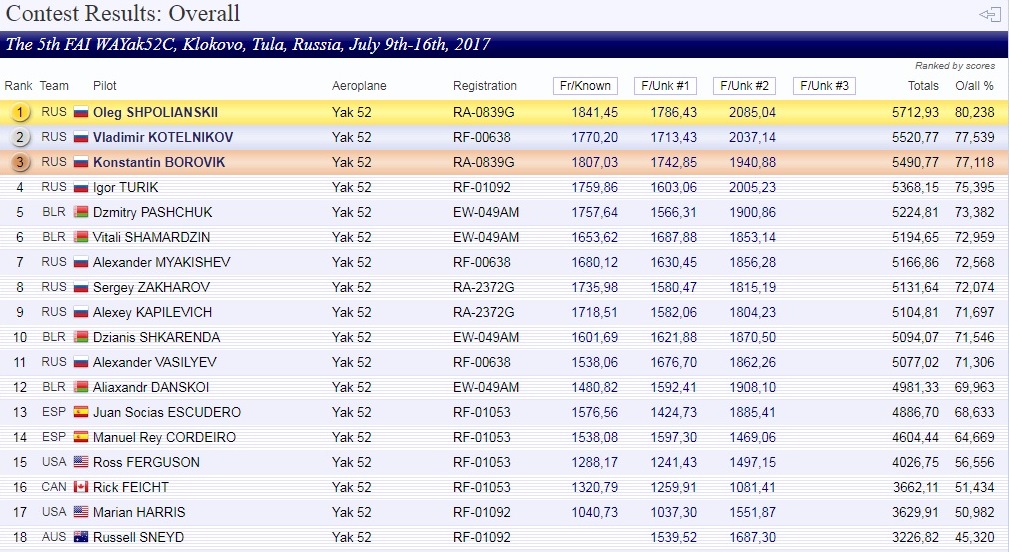Click Canadian flag beside Rick FEICHT

[80, 487]
